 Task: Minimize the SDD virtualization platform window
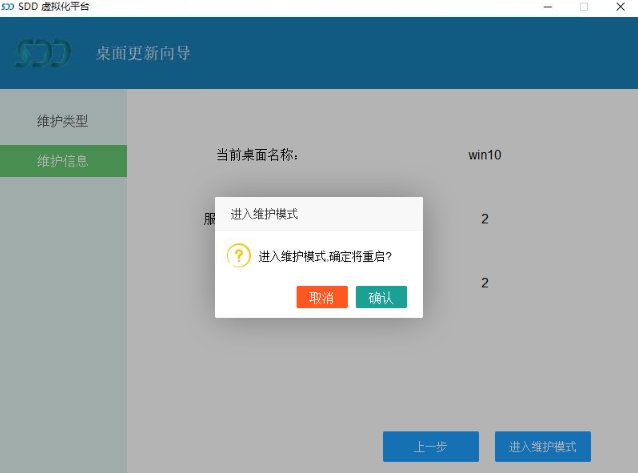point(548,7)
